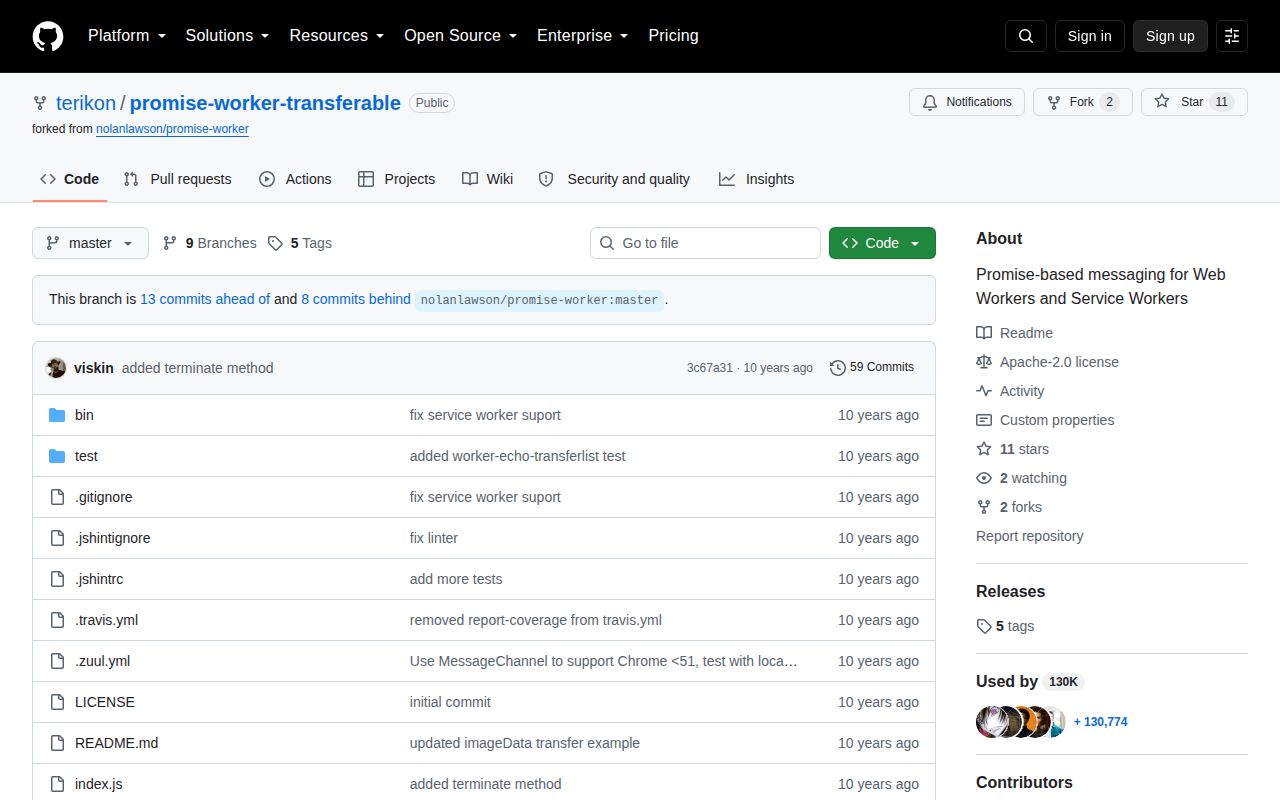The height and width of the screenshot is (800, 1280).
Task: Click the pulse icon beside Activity
Action: click(x=984, y=391)
